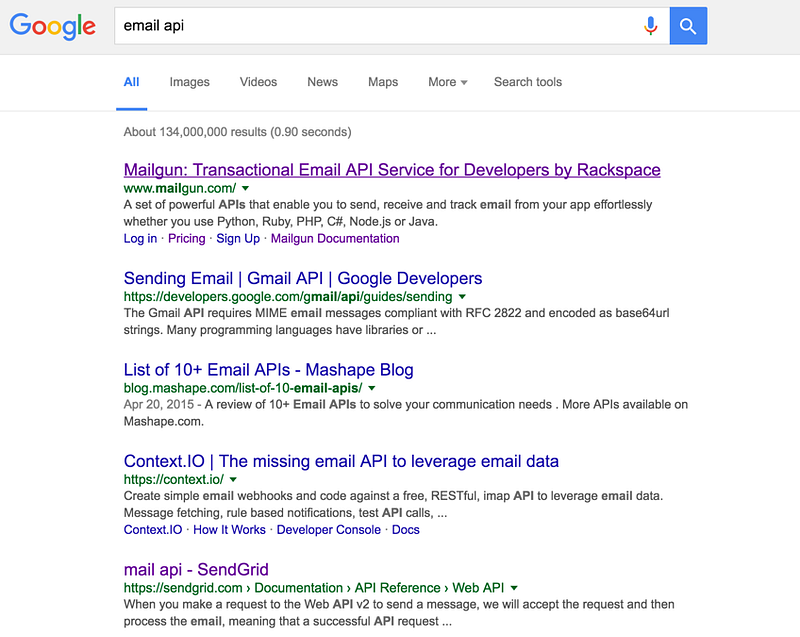The height and width of the screenshot is (637, 800).
Task: Open the Maps tab
Action: click(x=383, y=82)
